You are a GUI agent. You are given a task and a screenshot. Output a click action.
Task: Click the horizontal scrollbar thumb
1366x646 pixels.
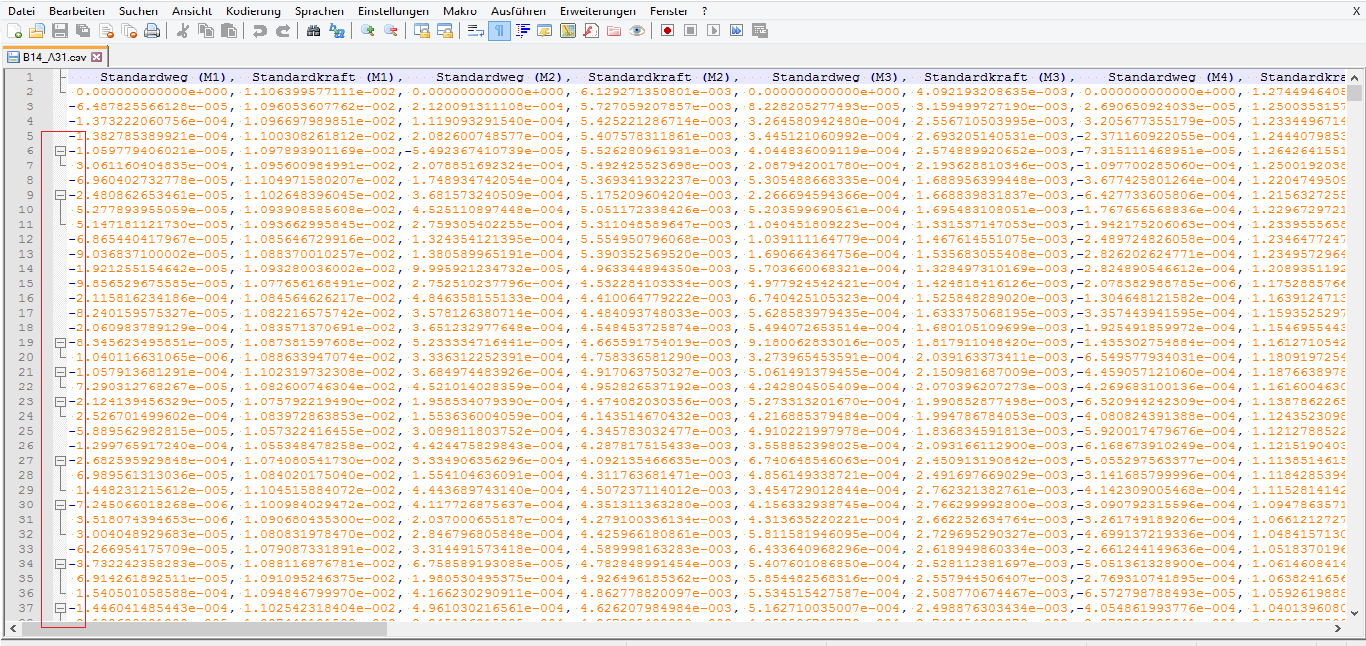[x=200, y=628]
